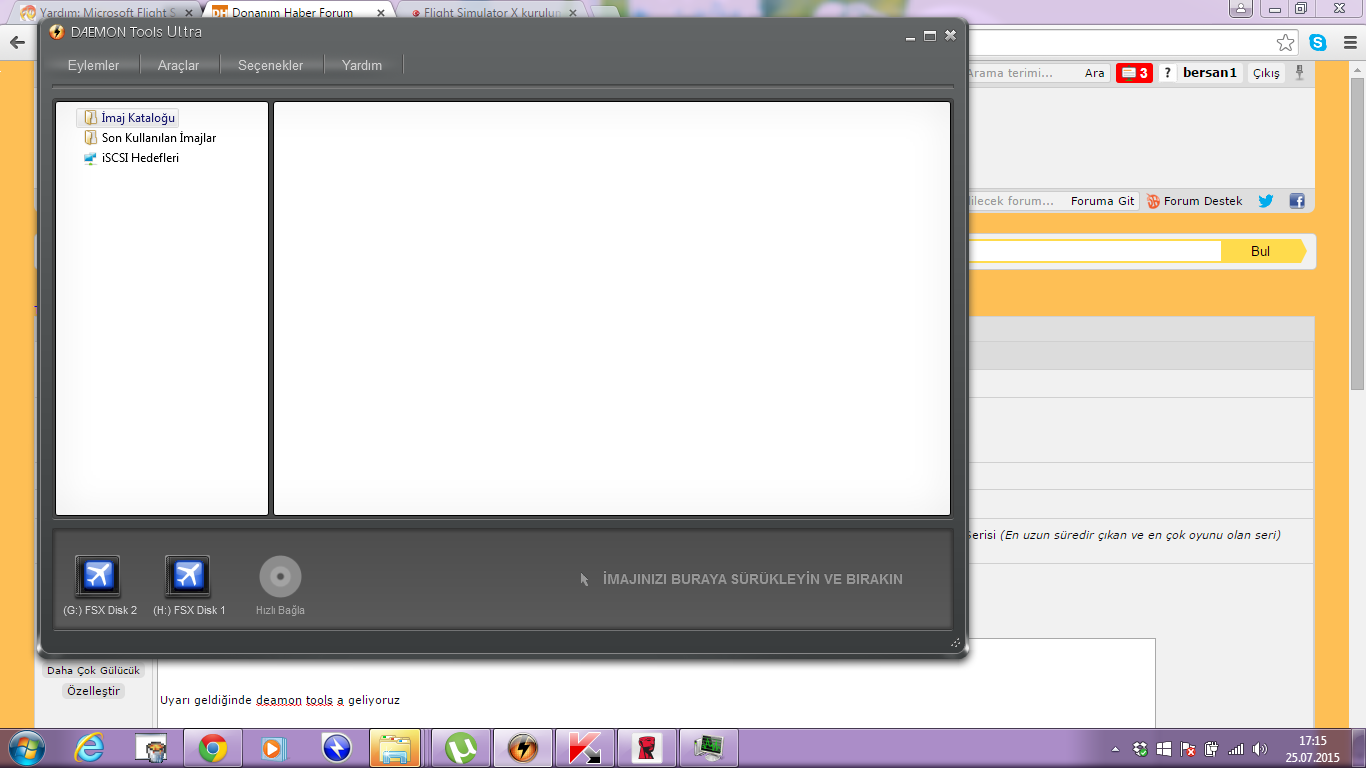Switch to Donanım Haber Forum tab
This screenshot has height=768, width=1366.
pos(292,13)
